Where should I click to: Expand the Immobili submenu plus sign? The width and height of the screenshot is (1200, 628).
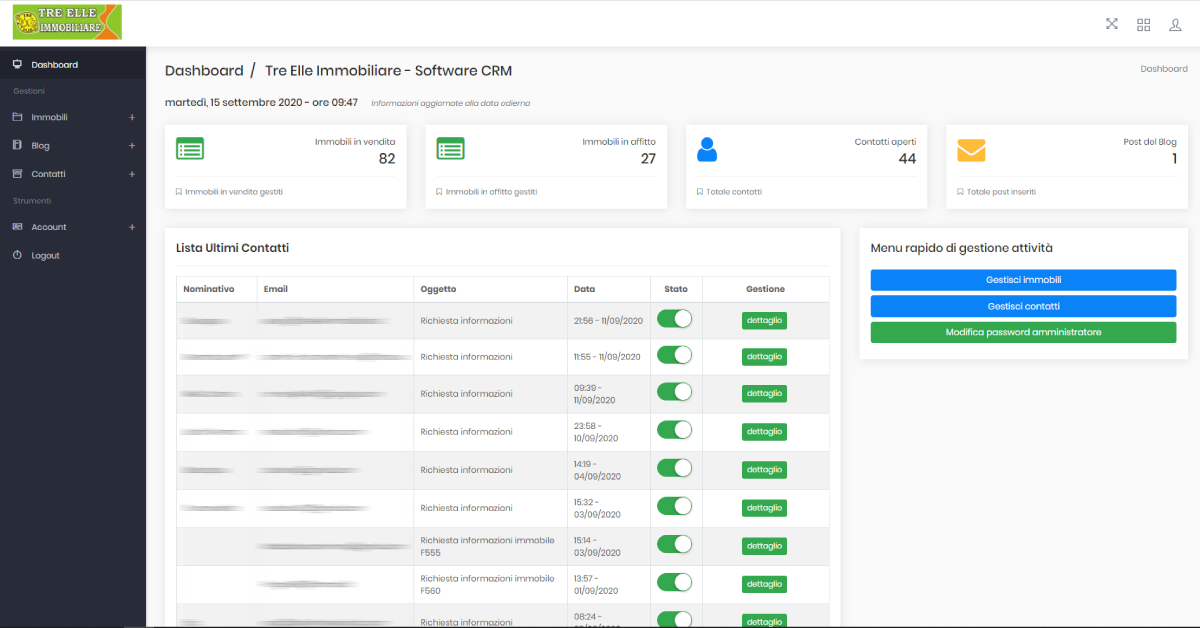point(132,117)
